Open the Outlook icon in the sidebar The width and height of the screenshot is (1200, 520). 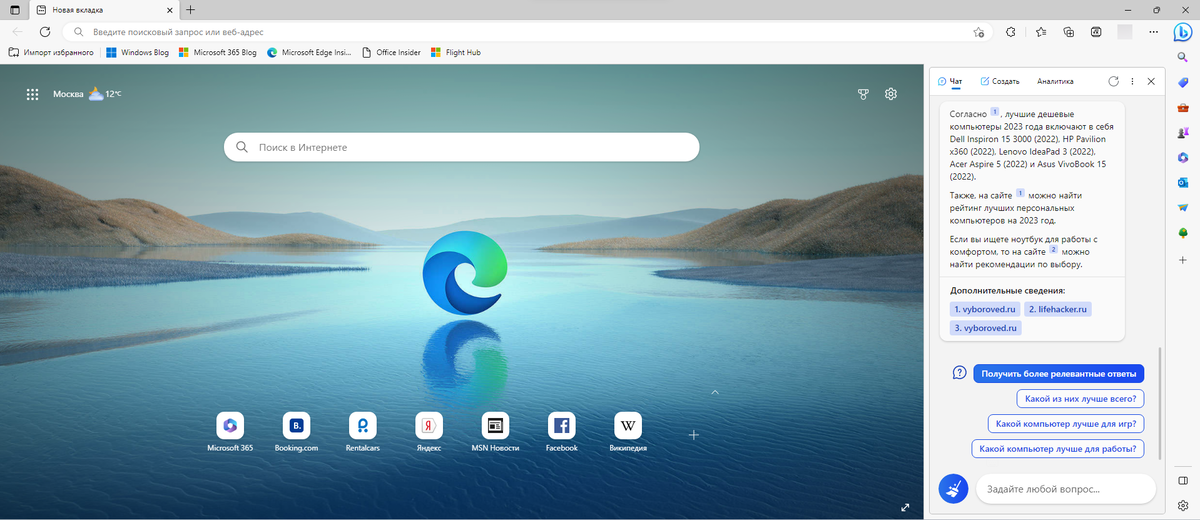coord(1182,182)
